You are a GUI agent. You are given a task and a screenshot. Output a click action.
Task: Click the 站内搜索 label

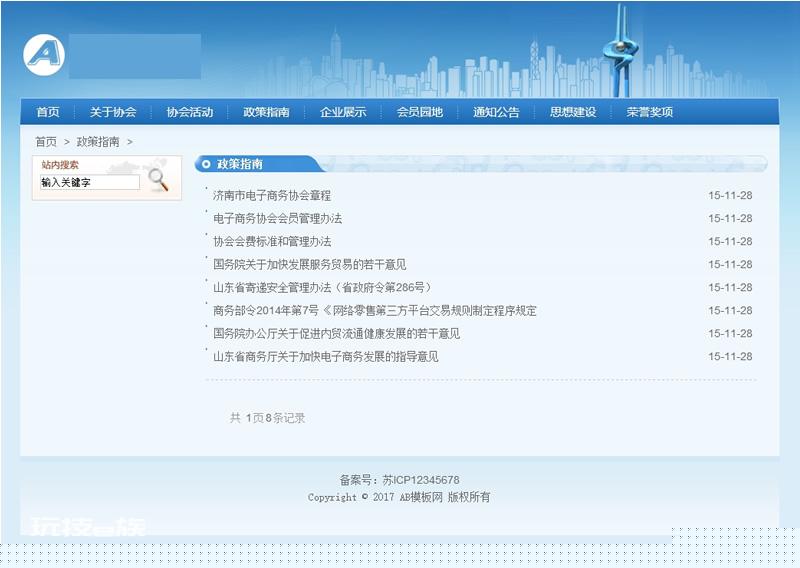60,165
